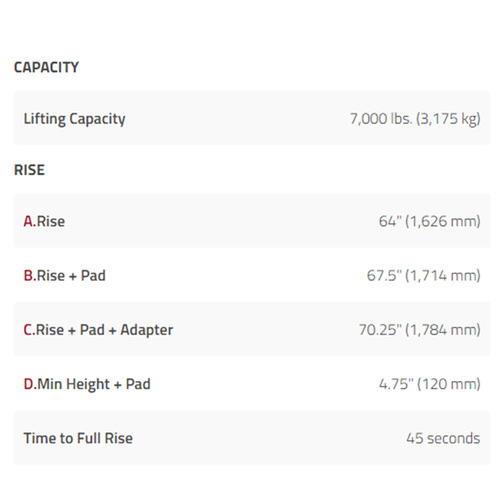500x500 pixels.
Task: Select the Rise + Pad label
Action: pyautogui.click(x=71, y=276)
